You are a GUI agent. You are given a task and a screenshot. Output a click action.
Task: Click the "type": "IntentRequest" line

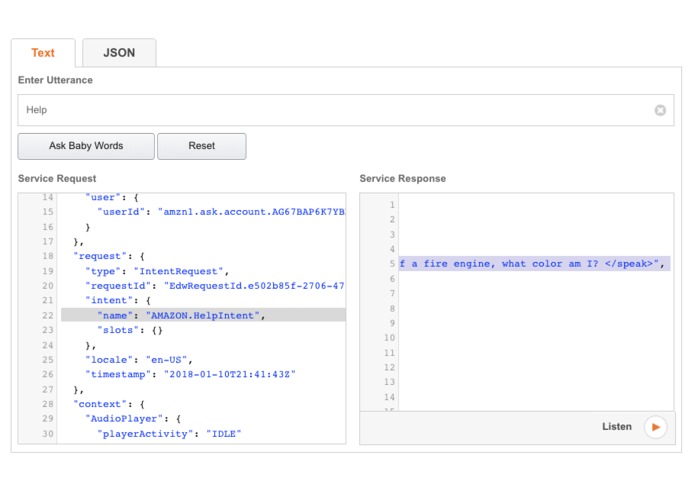(x=158, y=271)
